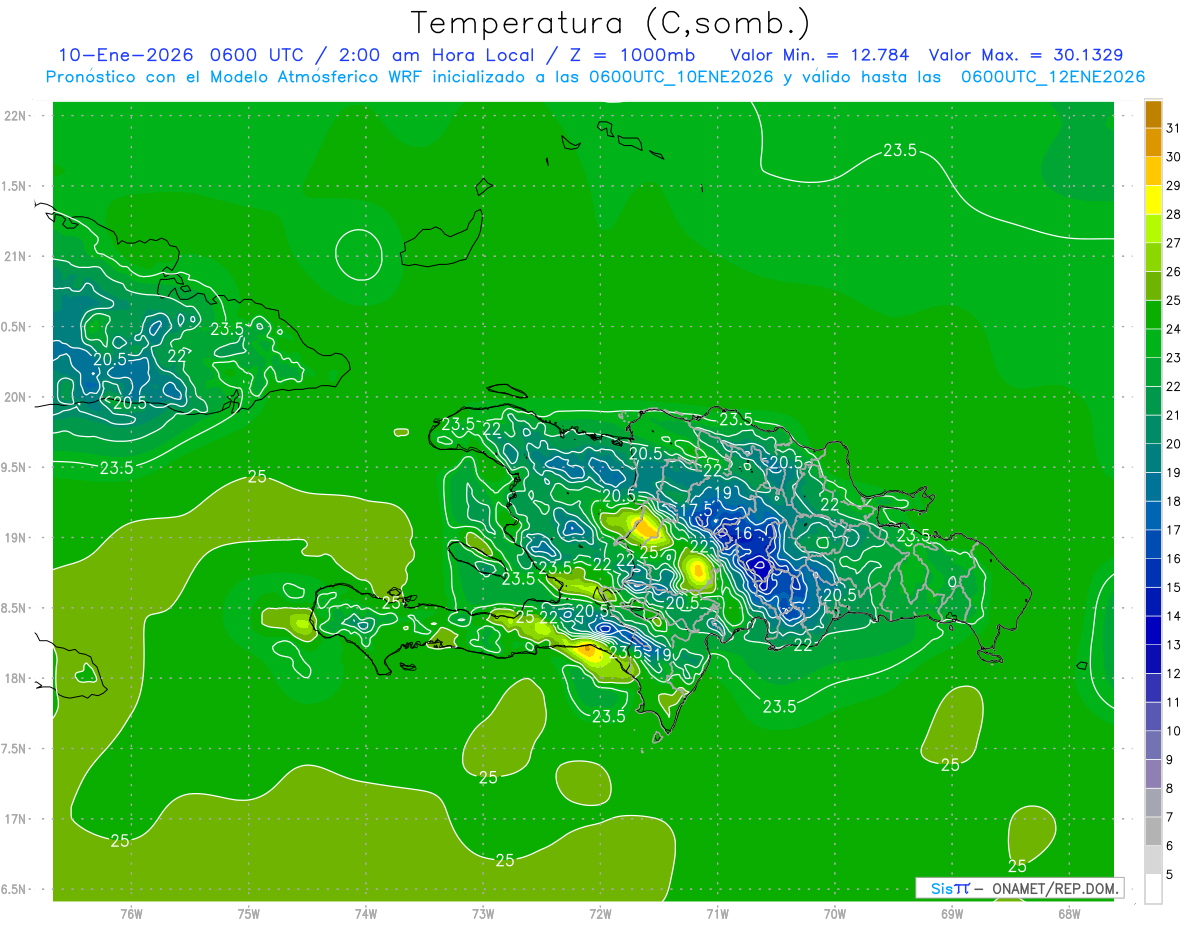
Task: Pick the teal swatch between 19 and 20
Action: point(1153,459)
